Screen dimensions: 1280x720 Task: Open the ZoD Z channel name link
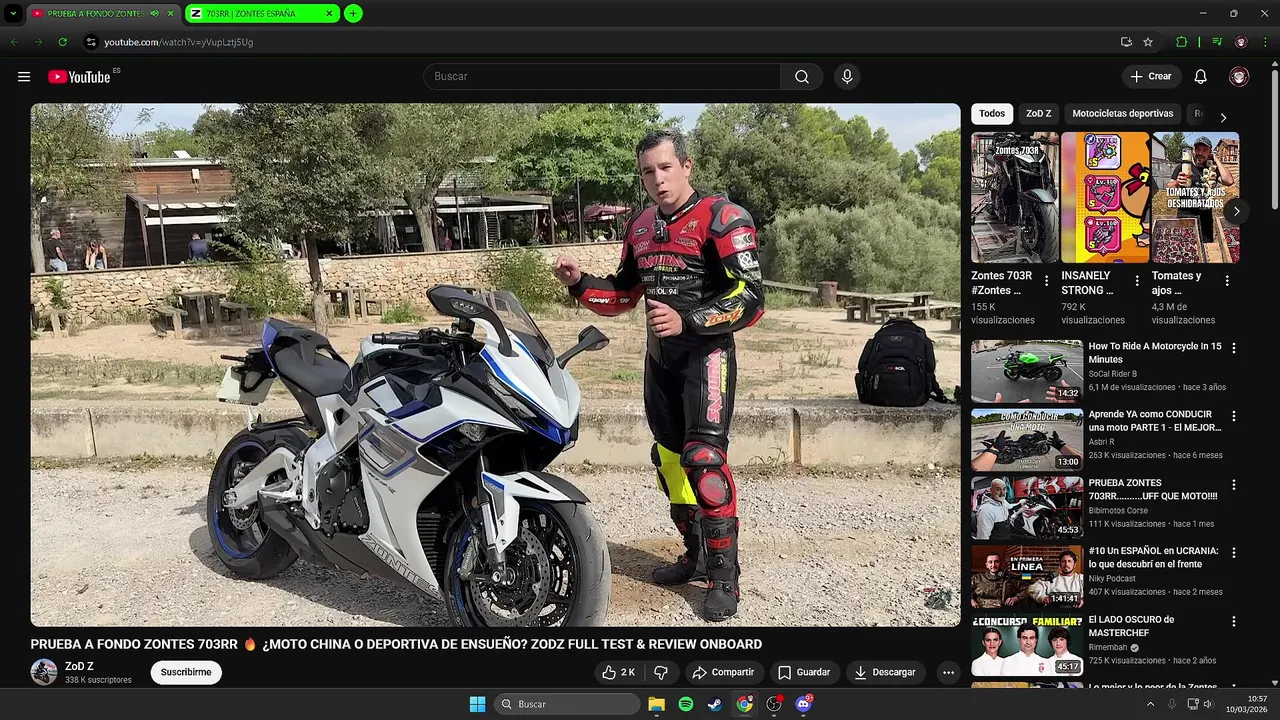pos(79,666)
